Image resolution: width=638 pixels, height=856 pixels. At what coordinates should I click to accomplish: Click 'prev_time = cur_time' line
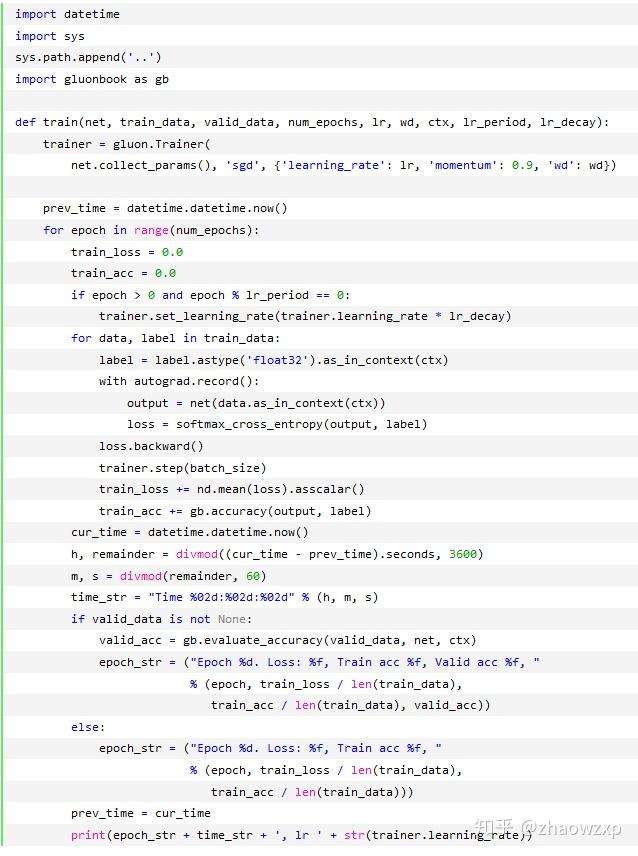click(x=140, y=814)
